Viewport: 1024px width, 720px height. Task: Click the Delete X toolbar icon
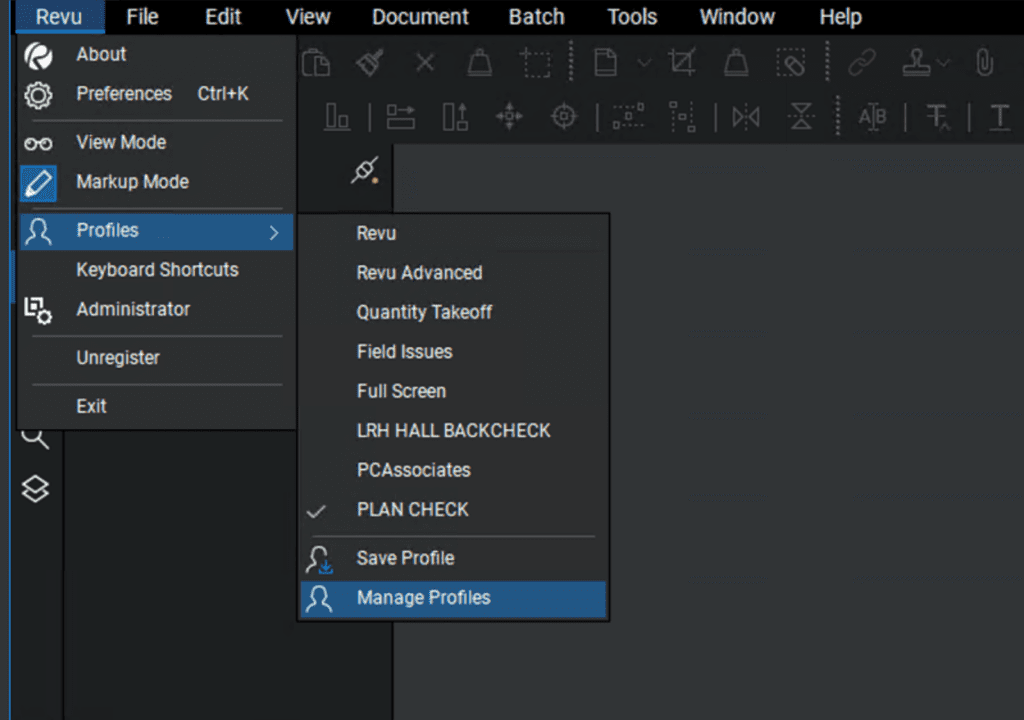click(425, 63)
